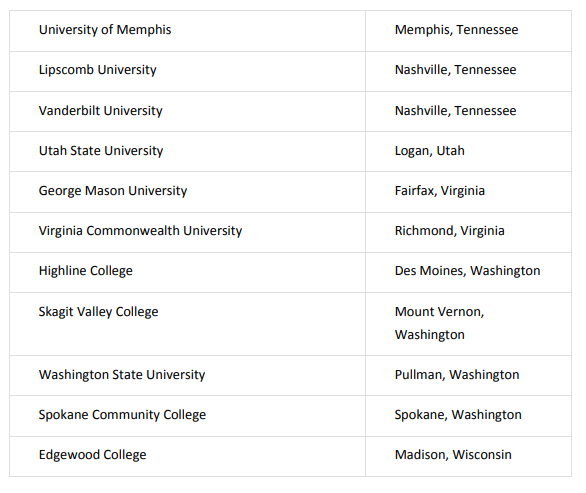The height and width of the screenshot is (493, 586).
Task: Click the Fairfax, Virginia location
Action: [440, 191]
